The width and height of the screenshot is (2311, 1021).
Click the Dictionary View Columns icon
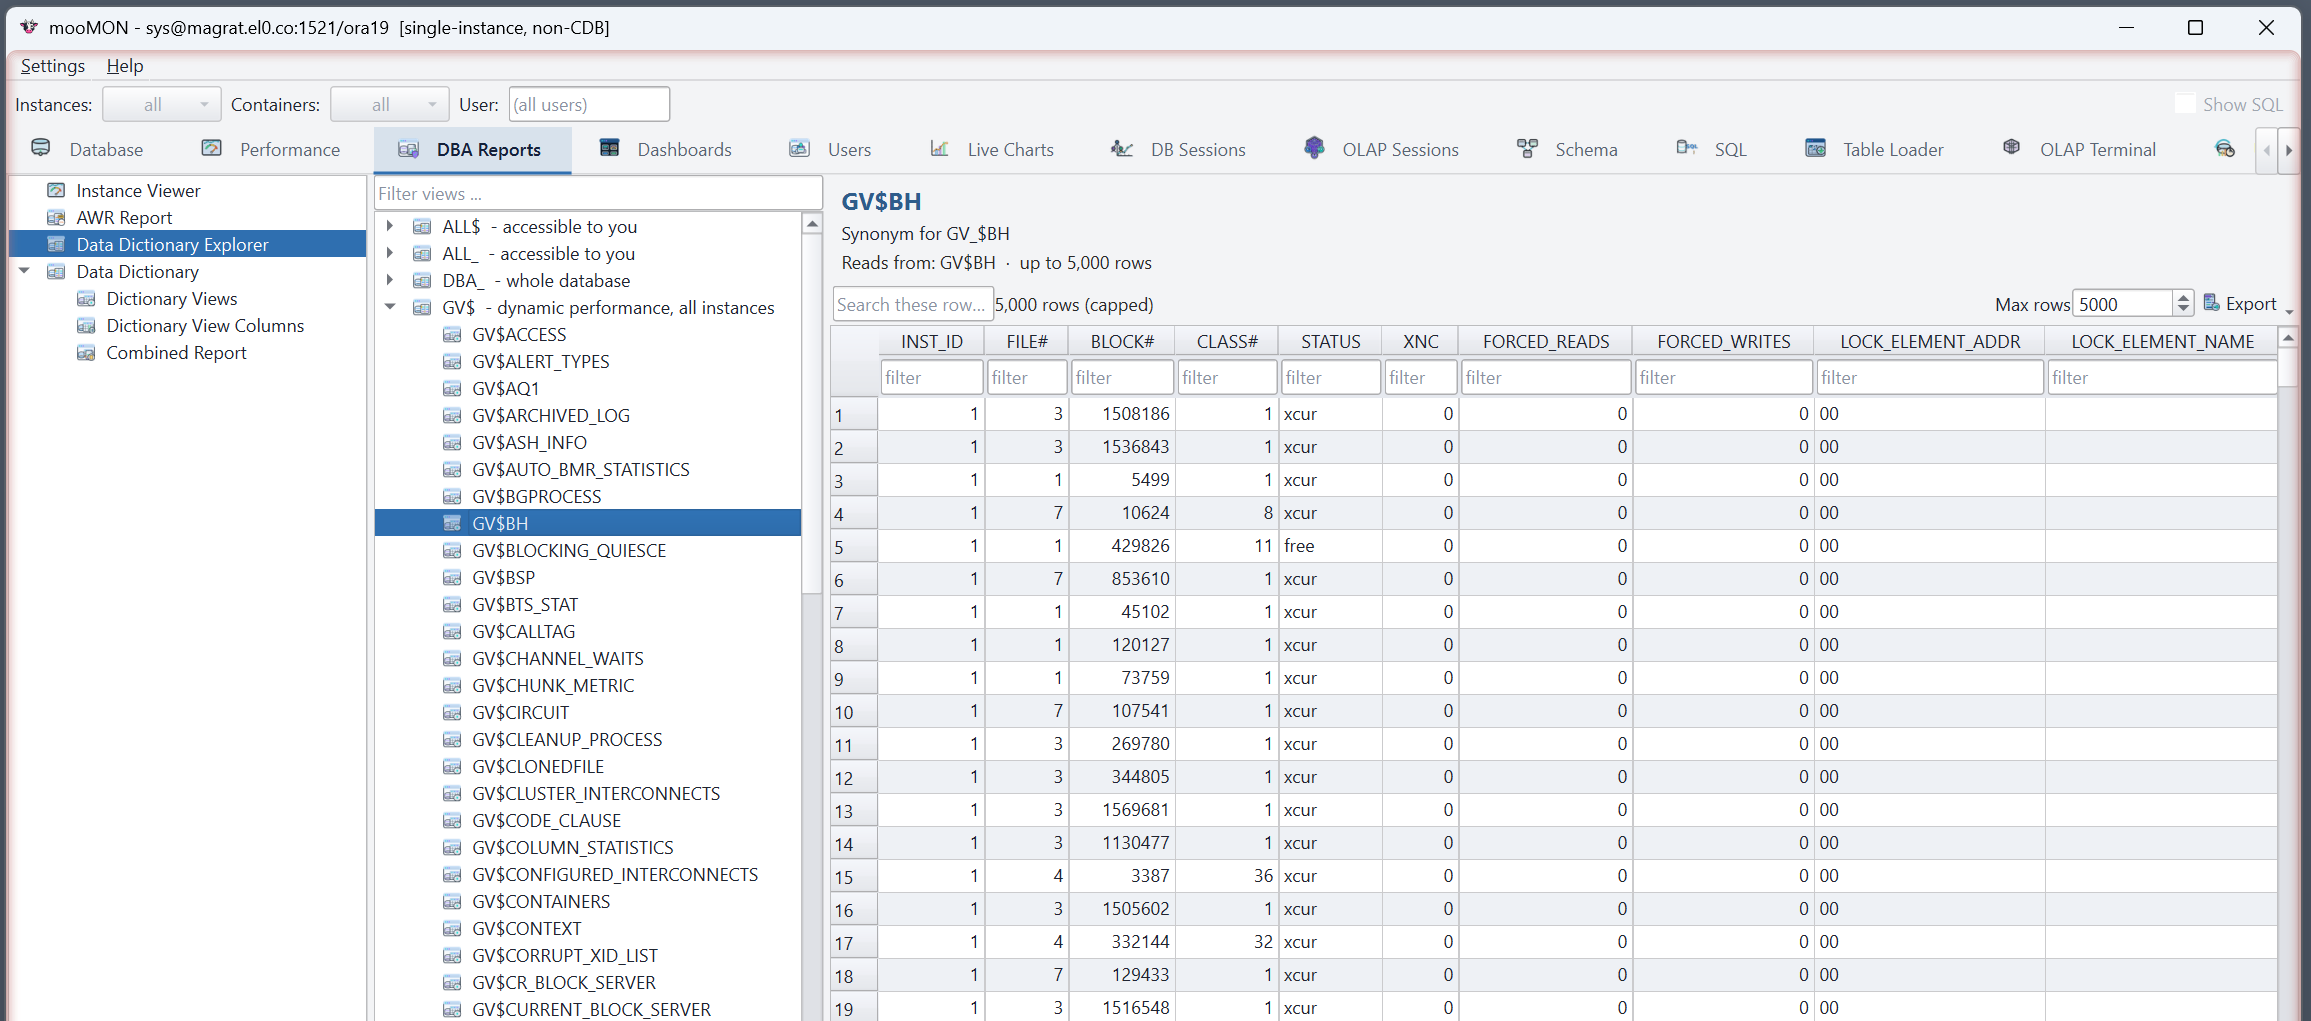[87, 325]
